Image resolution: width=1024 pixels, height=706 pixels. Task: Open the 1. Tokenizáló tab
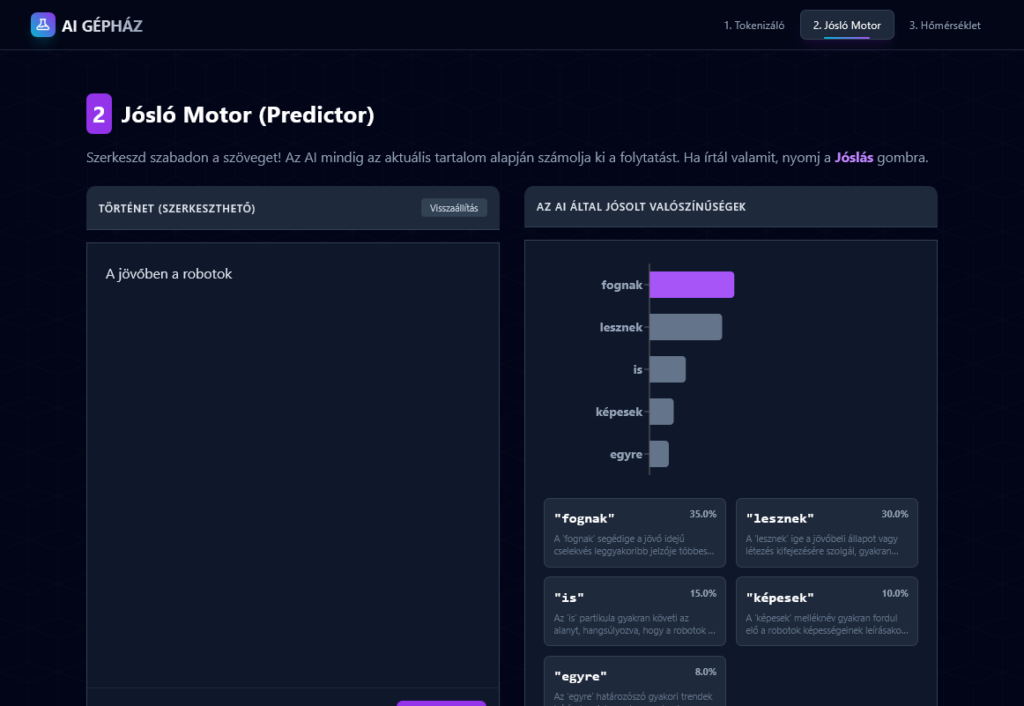754,25
